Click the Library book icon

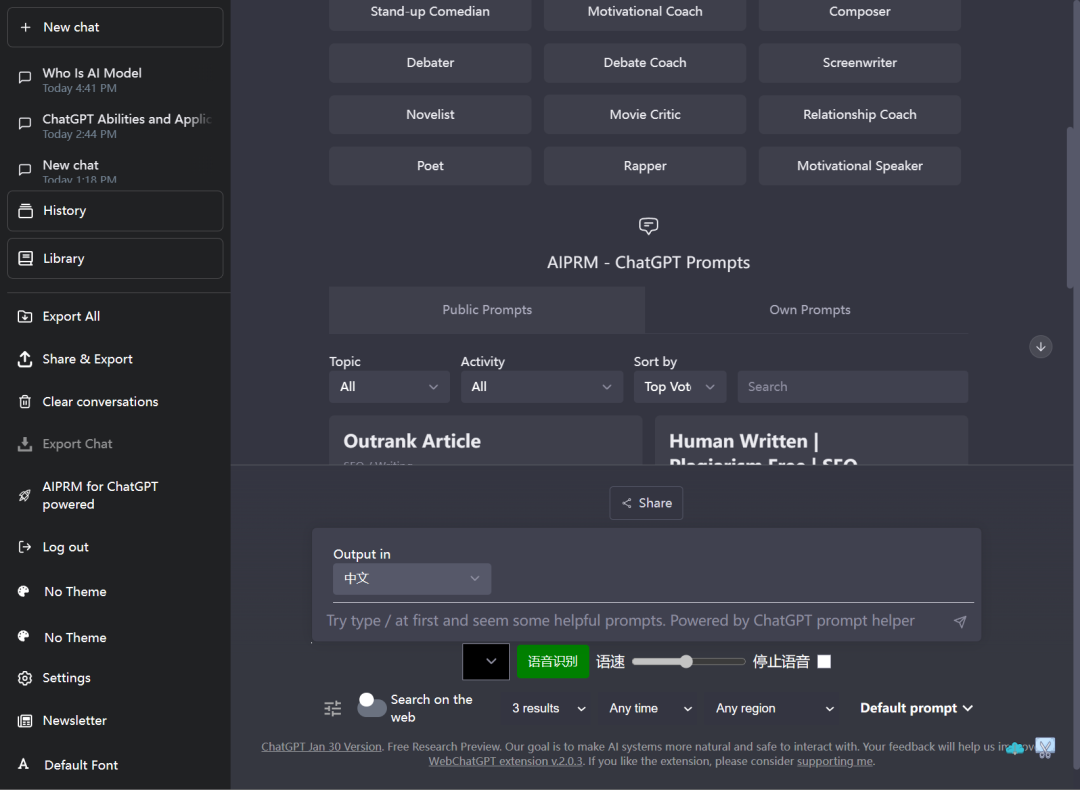click(25, 258)
